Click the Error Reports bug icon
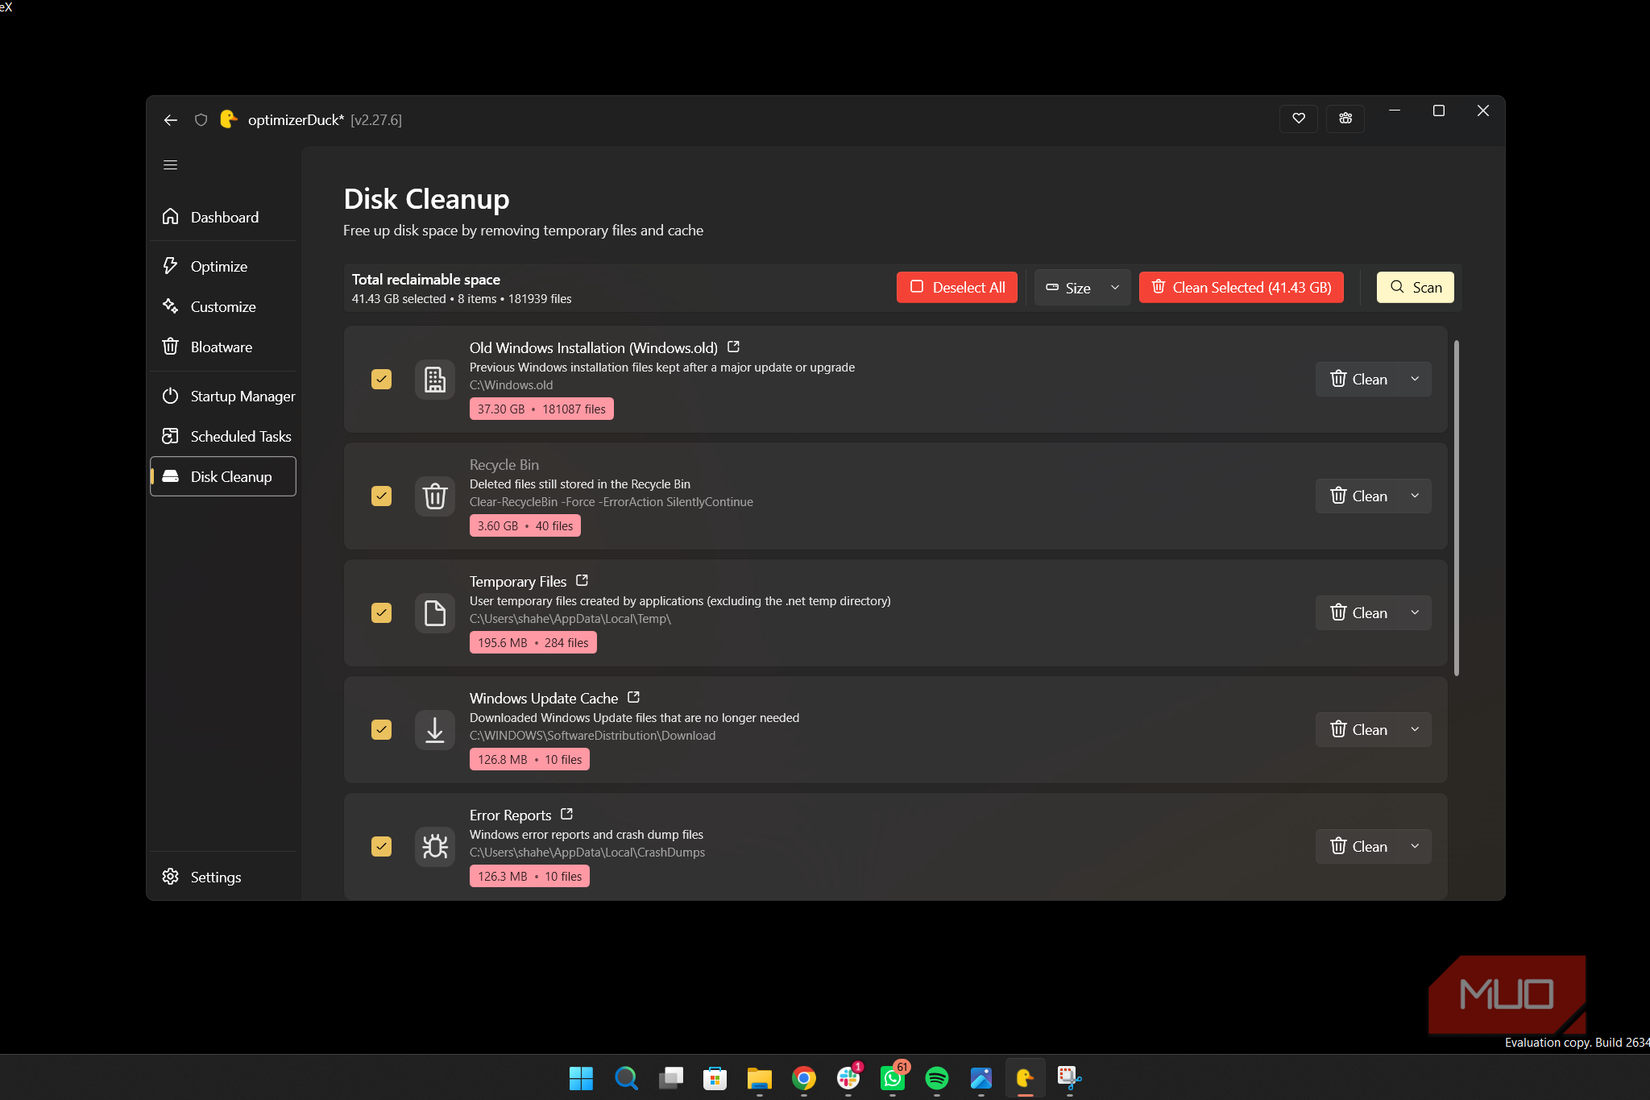The width and height of the screenshot is (1650, 1100). click(x=435, y=846)
